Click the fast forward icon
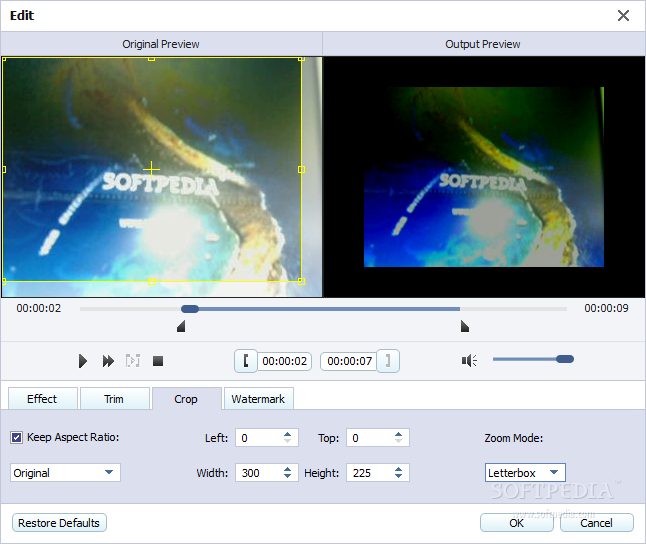646x544 pixels. [x=108, y=361]
